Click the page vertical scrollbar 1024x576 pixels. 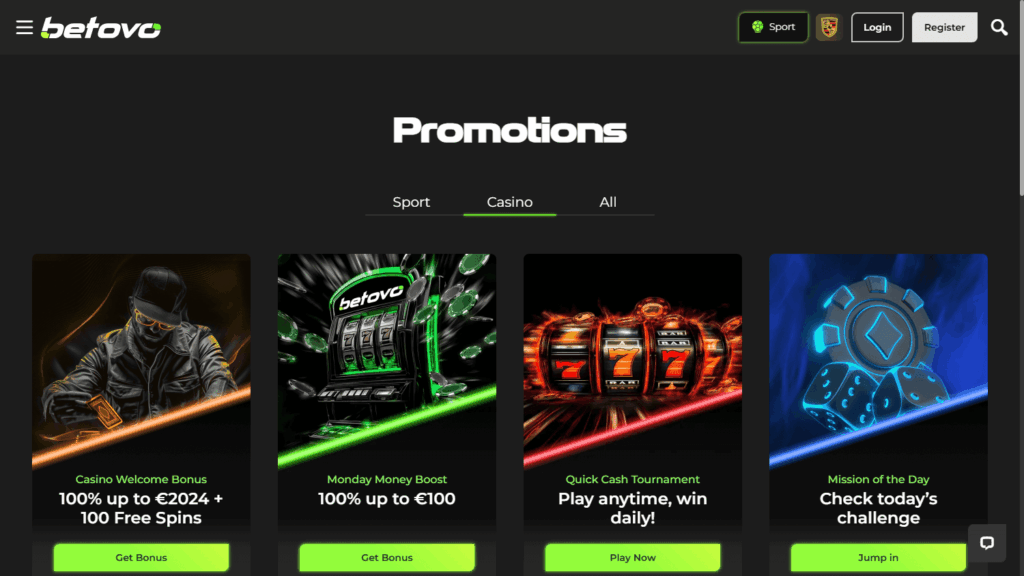[1021, 288]
